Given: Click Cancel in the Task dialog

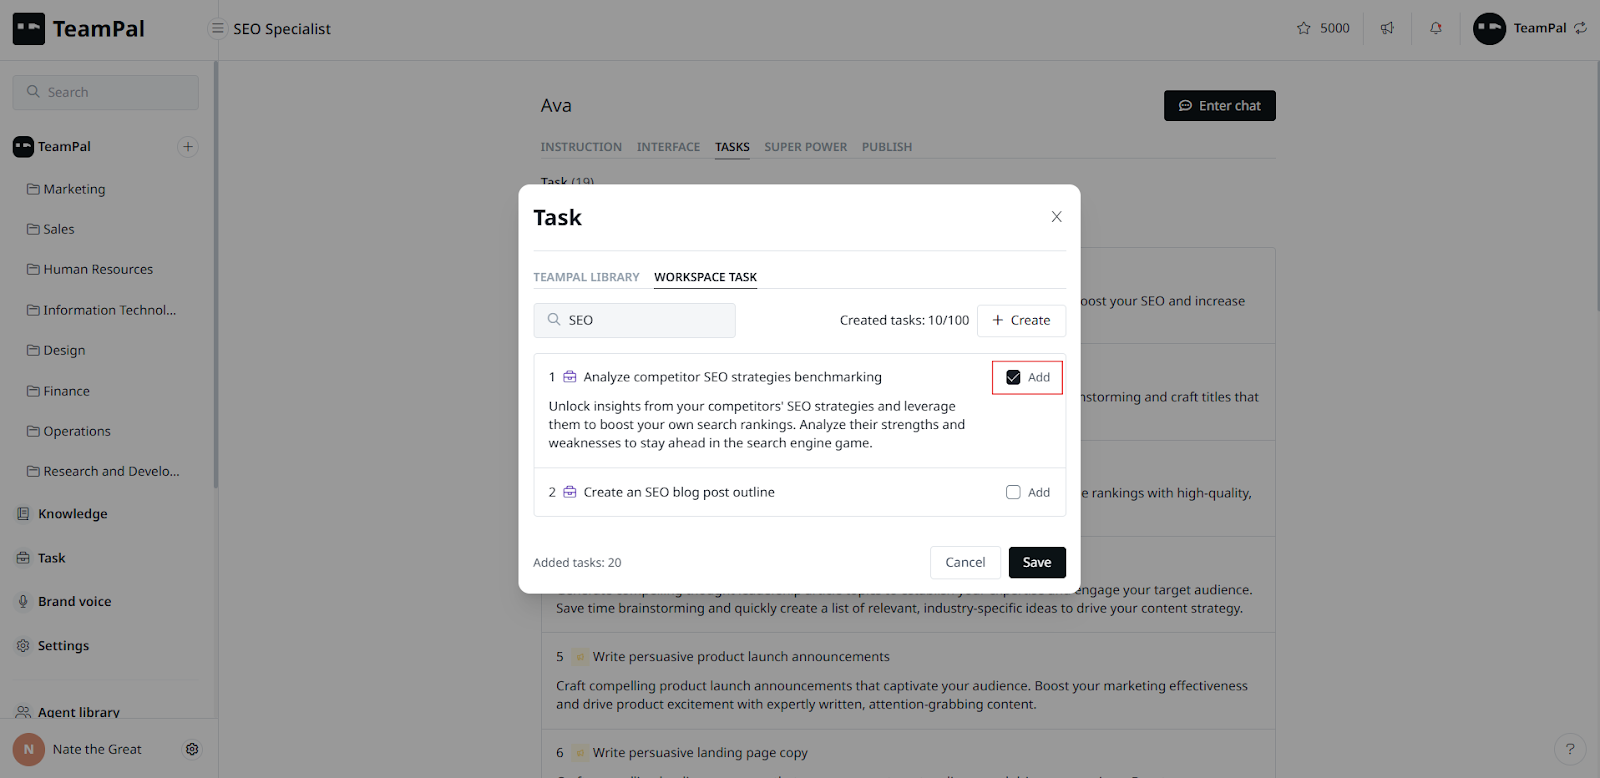Looking at the screenshot, I should pyautogui.click(x=965, y=562).
